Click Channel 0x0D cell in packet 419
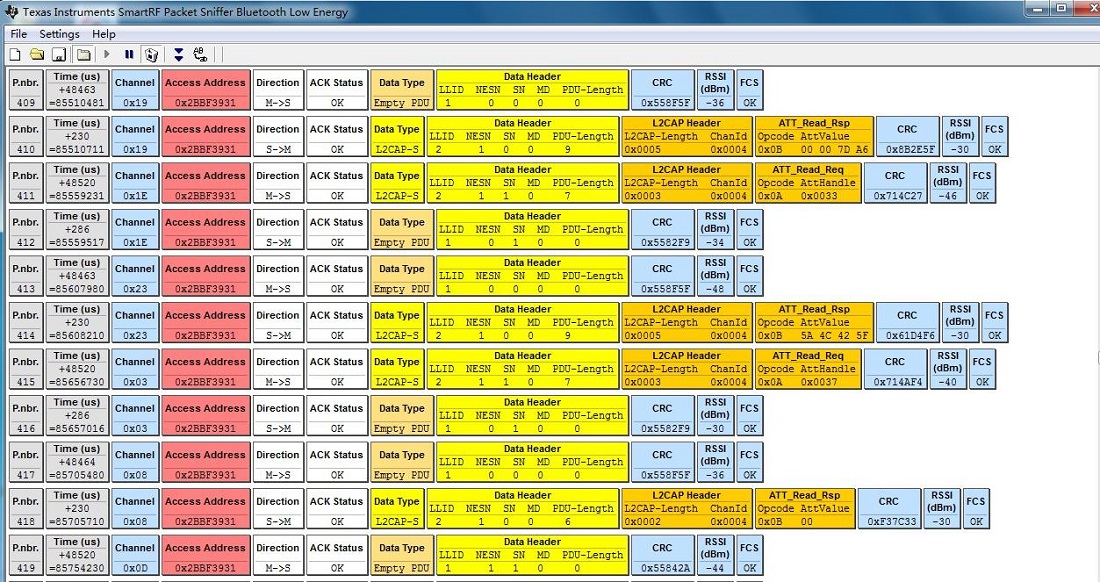Screen dimensions: 1100x582 click(135, 555)
